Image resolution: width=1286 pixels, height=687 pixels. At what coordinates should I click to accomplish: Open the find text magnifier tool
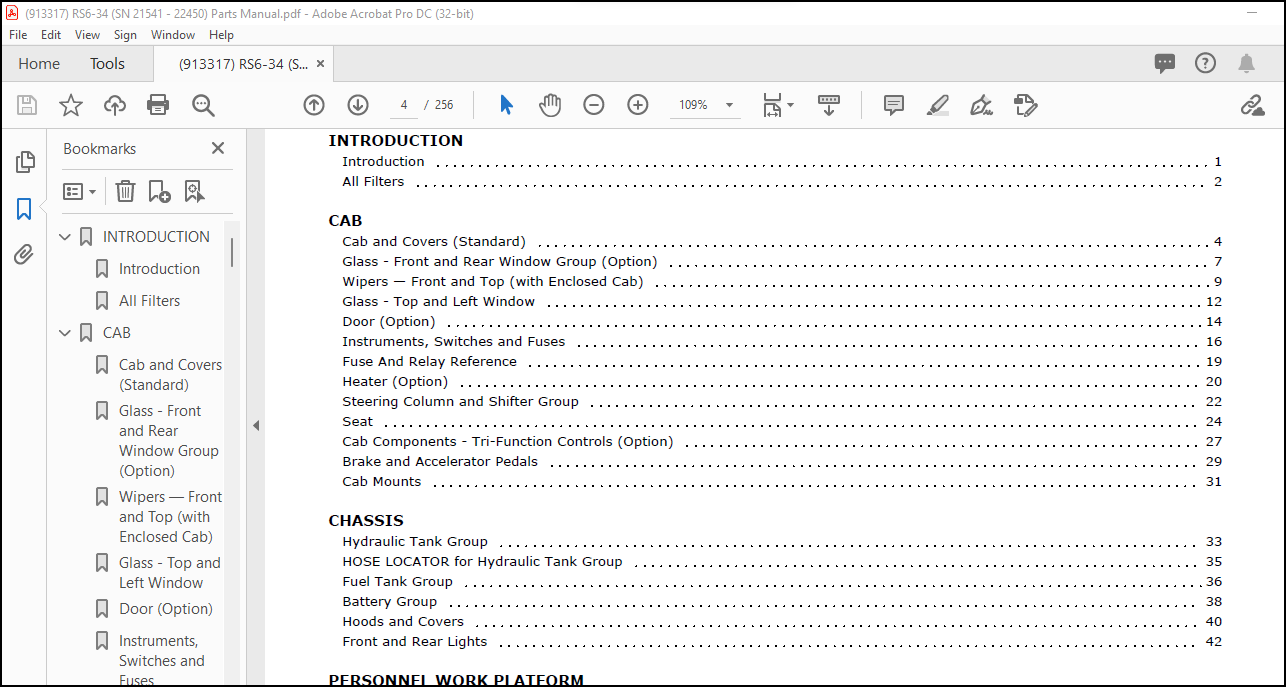204,105
